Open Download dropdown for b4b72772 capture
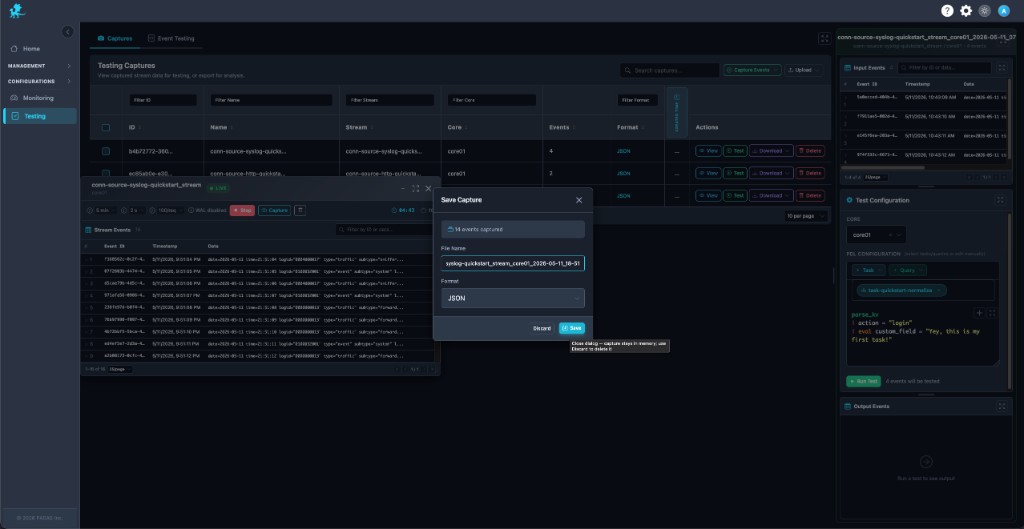This screenshot has width=1024, height=529. coord(771,151)
